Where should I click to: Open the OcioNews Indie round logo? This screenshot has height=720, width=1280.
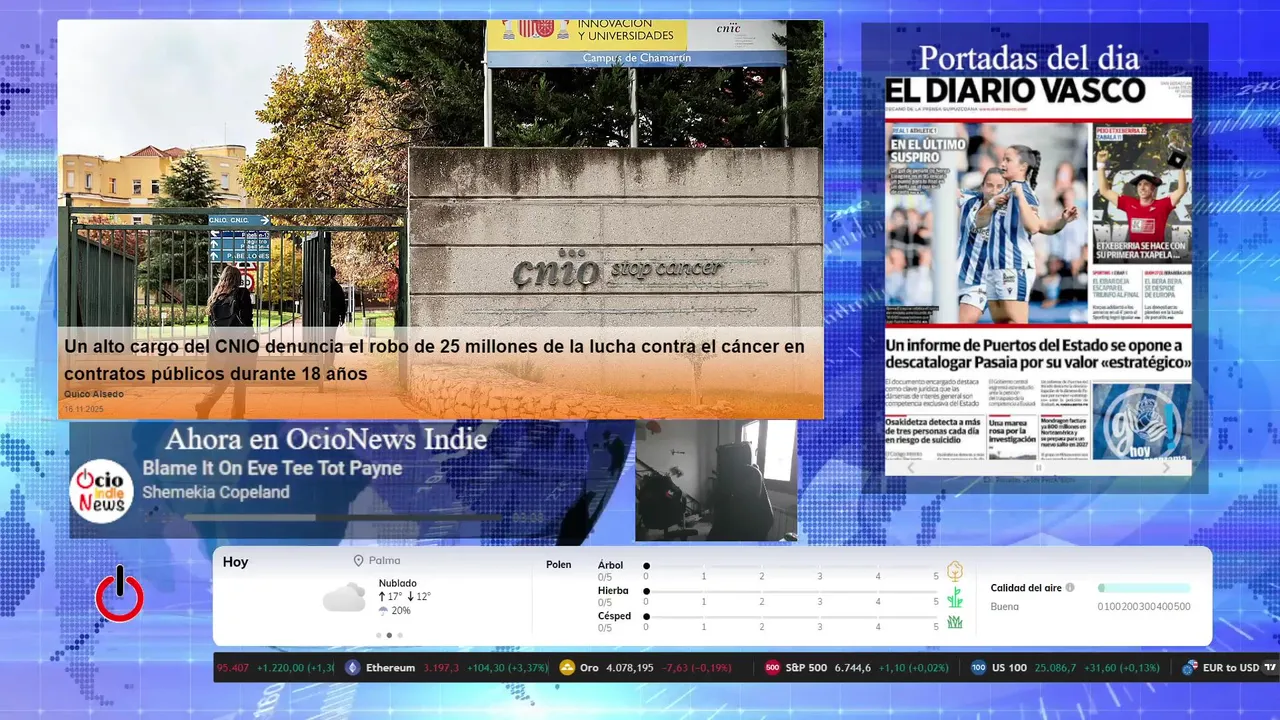[101, 491]
